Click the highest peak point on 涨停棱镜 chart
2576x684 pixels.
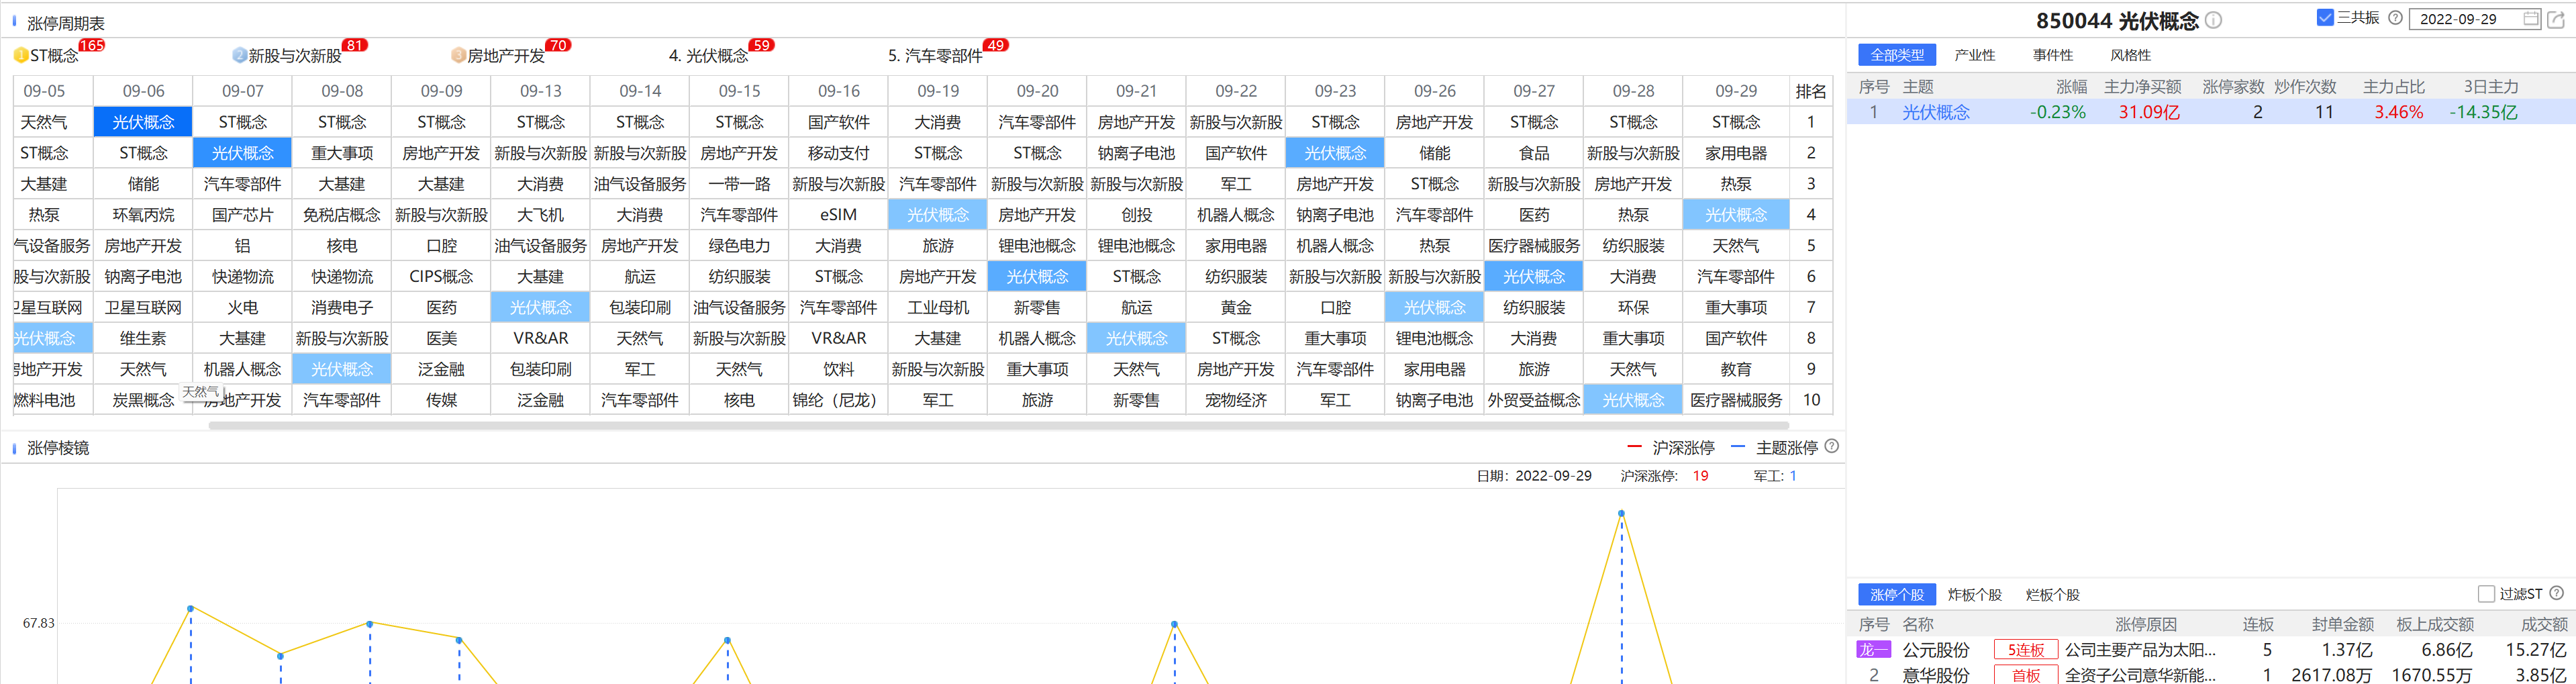(1622, 513)
